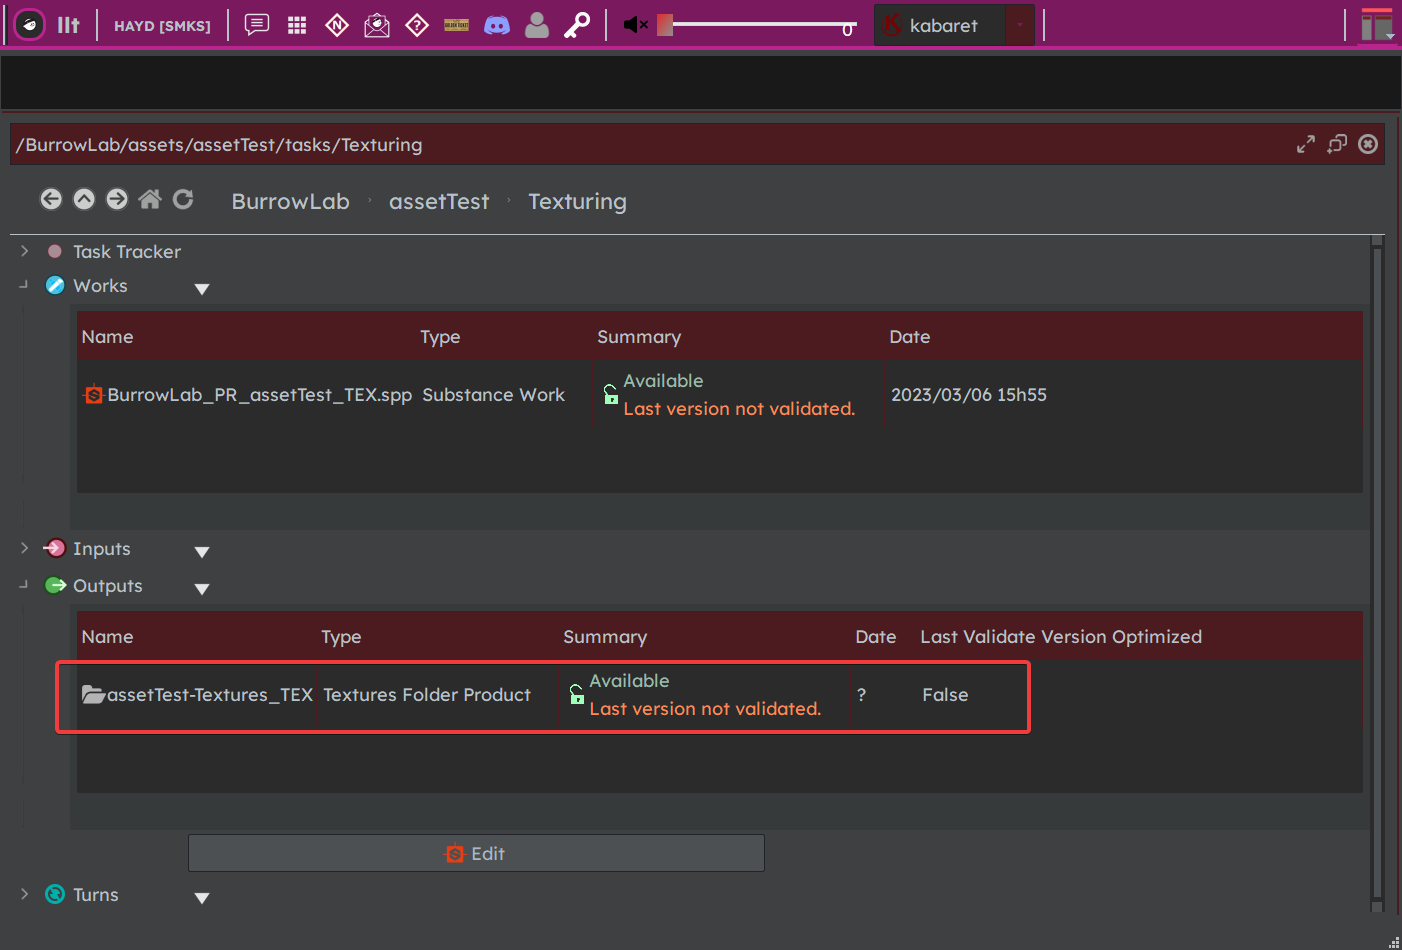Click the refresh icon
The image size is (1402, 950).
coord(183,199)
